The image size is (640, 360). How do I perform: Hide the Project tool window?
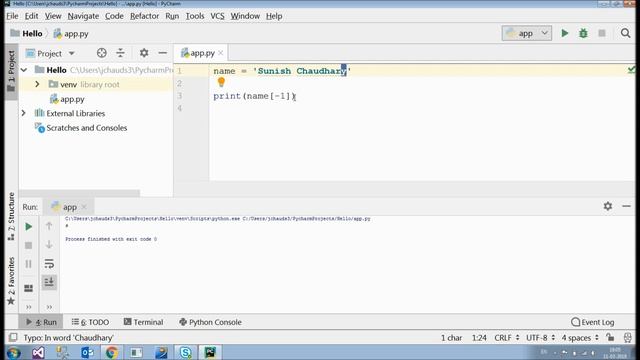[162, 53]
